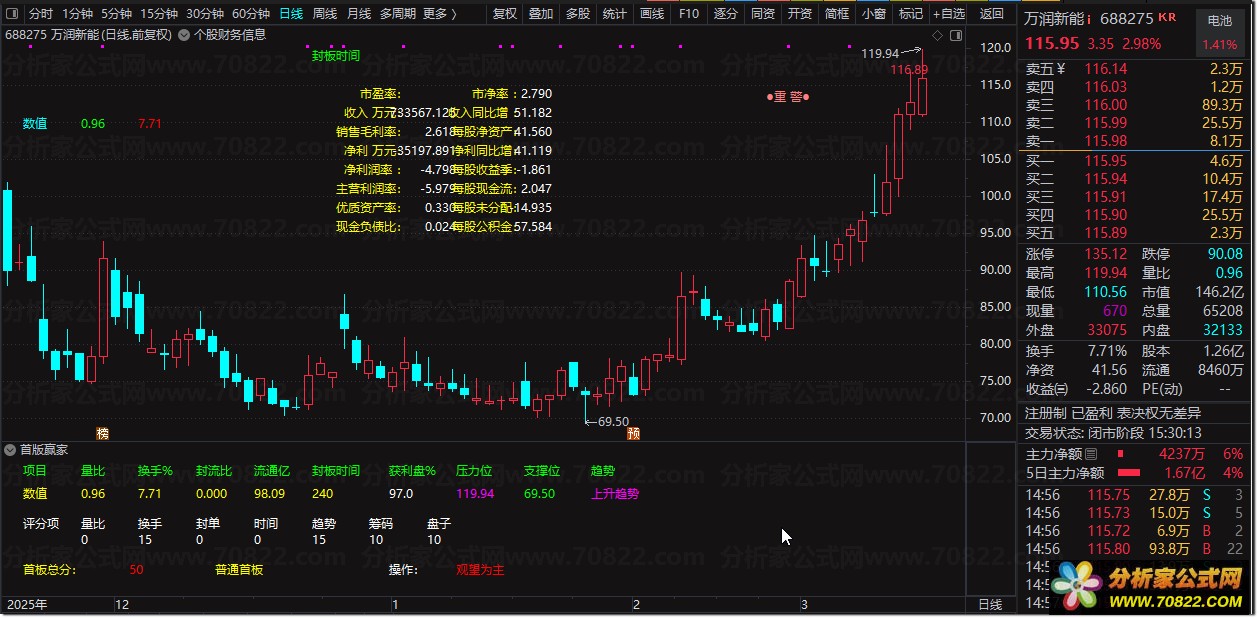Image resolution: width=1259 pixels, height=618 pixels.
Task: Open the 逐分 tick-by-minute view
Action: pos(726,14)
